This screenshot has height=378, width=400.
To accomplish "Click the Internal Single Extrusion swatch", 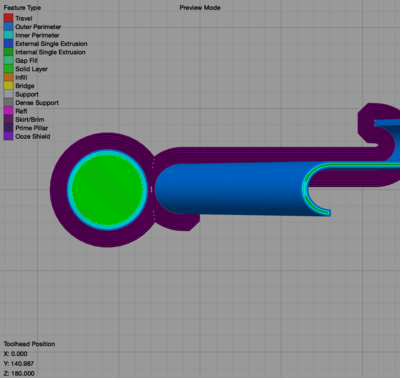I will (8, 52).
